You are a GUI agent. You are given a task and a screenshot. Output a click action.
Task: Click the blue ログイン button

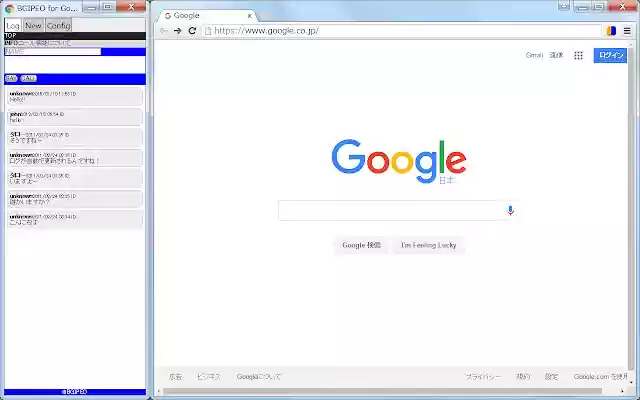(610, 55)
